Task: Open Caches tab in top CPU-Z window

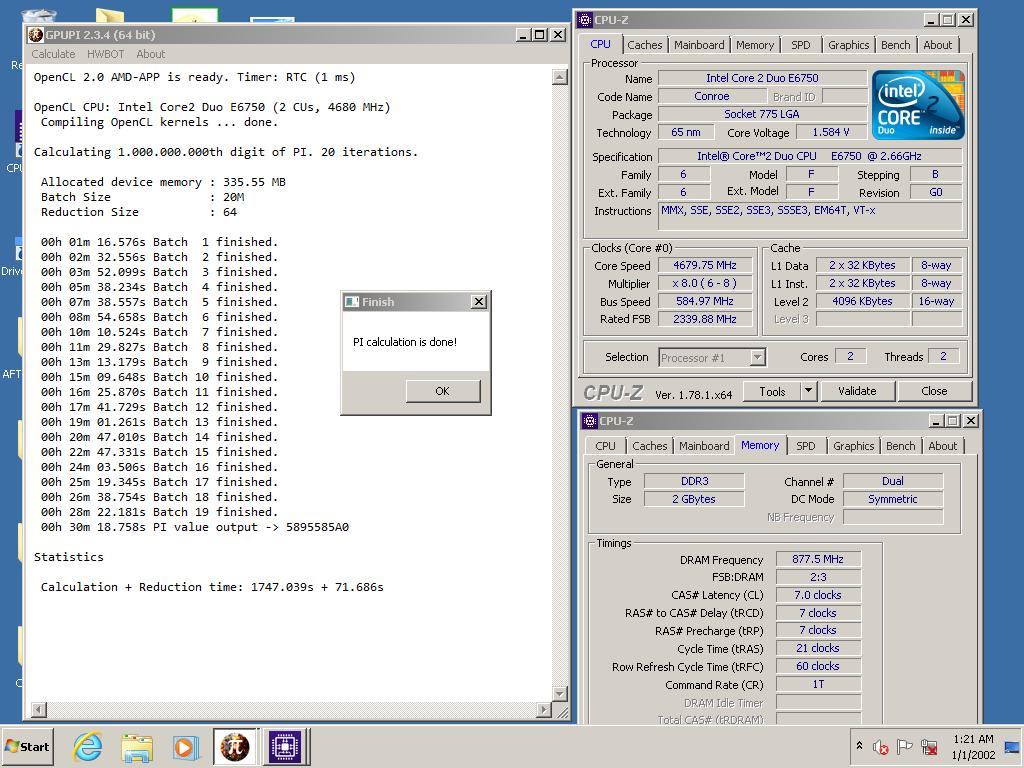Action: (645, 45)
